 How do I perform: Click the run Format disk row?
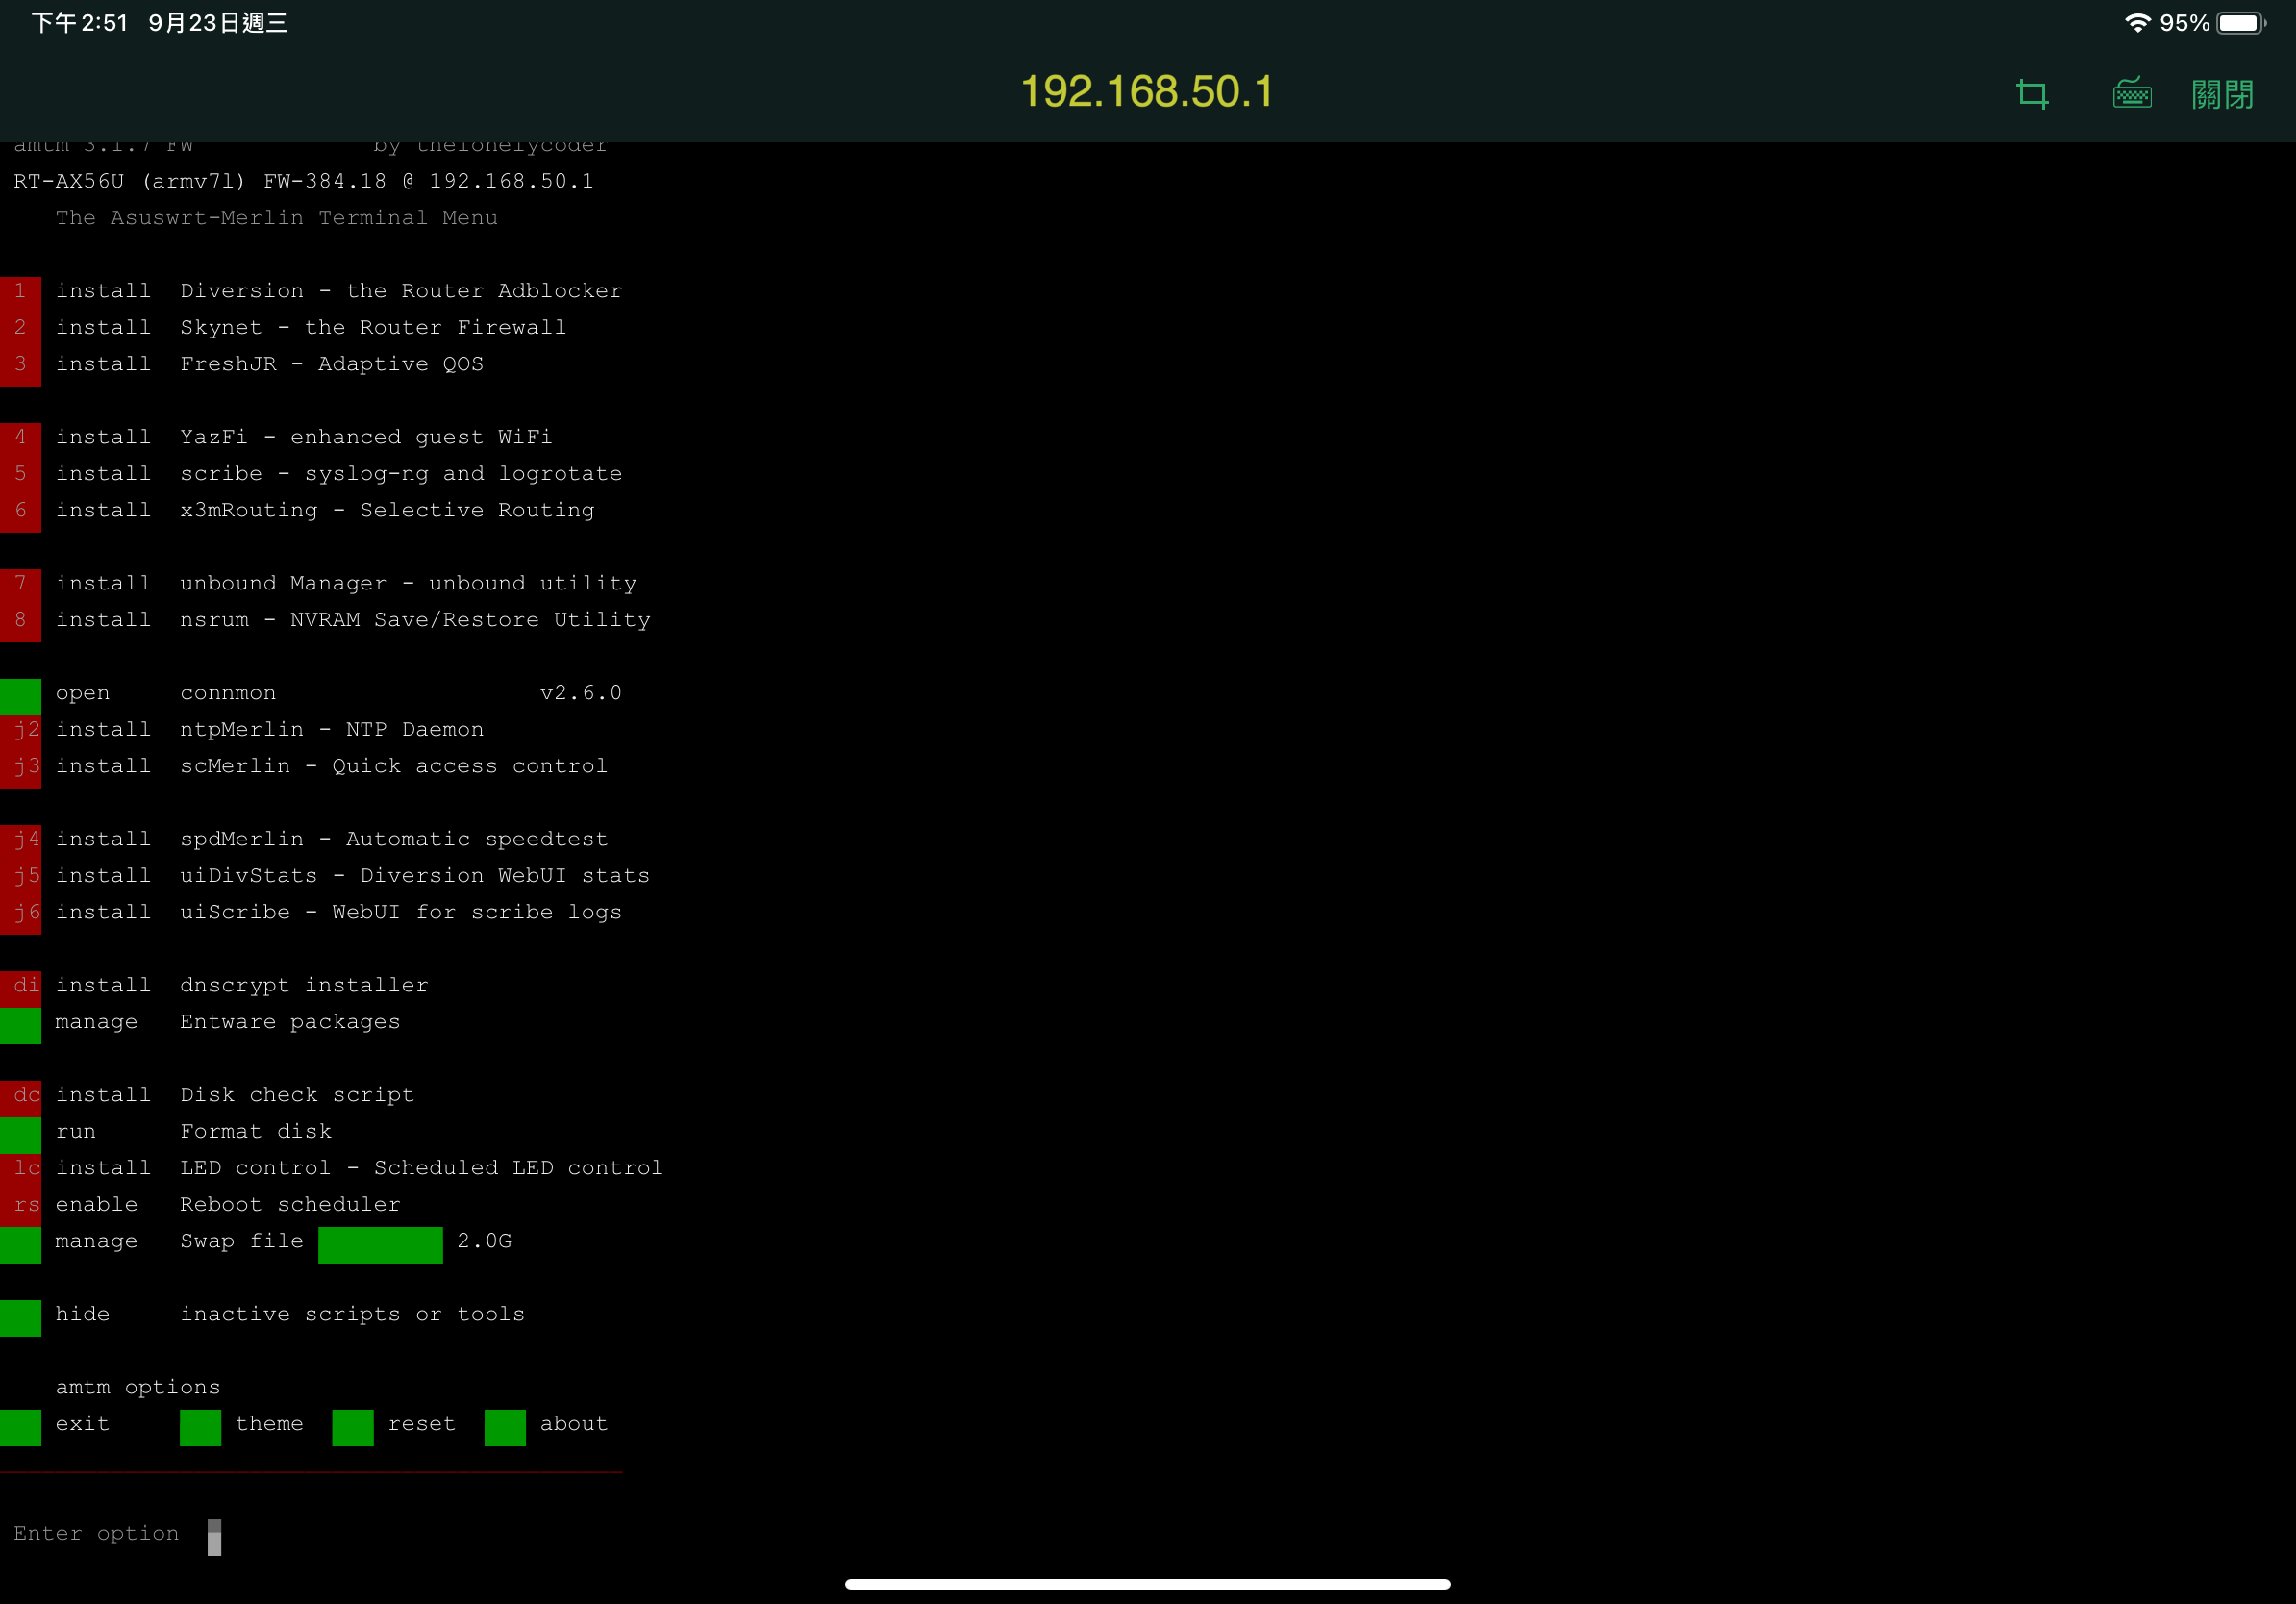(x=167, y=1132)
